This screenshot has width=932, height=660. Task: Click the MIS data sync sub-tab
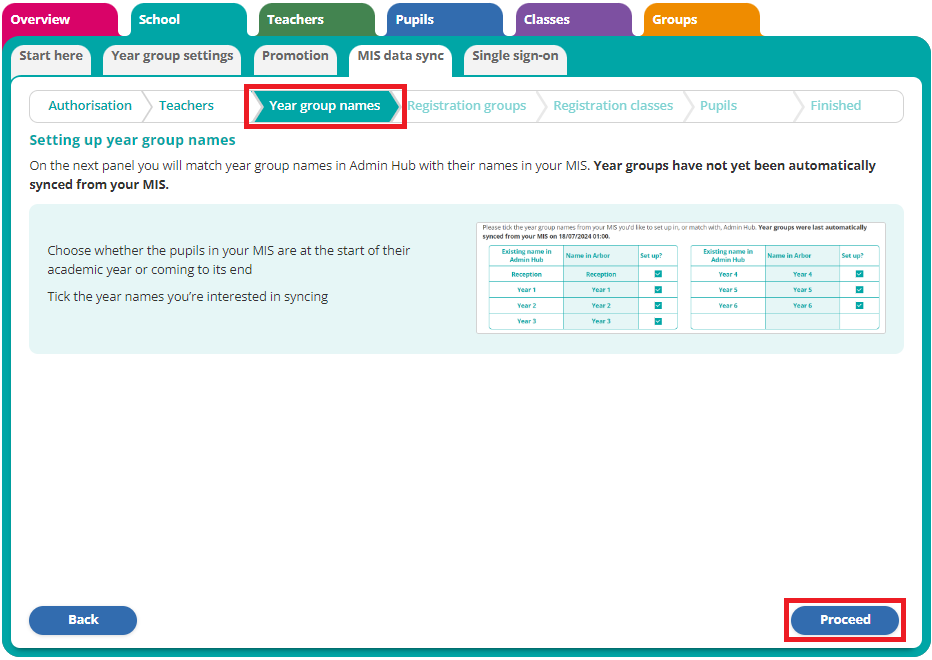[x=400, y=56]
